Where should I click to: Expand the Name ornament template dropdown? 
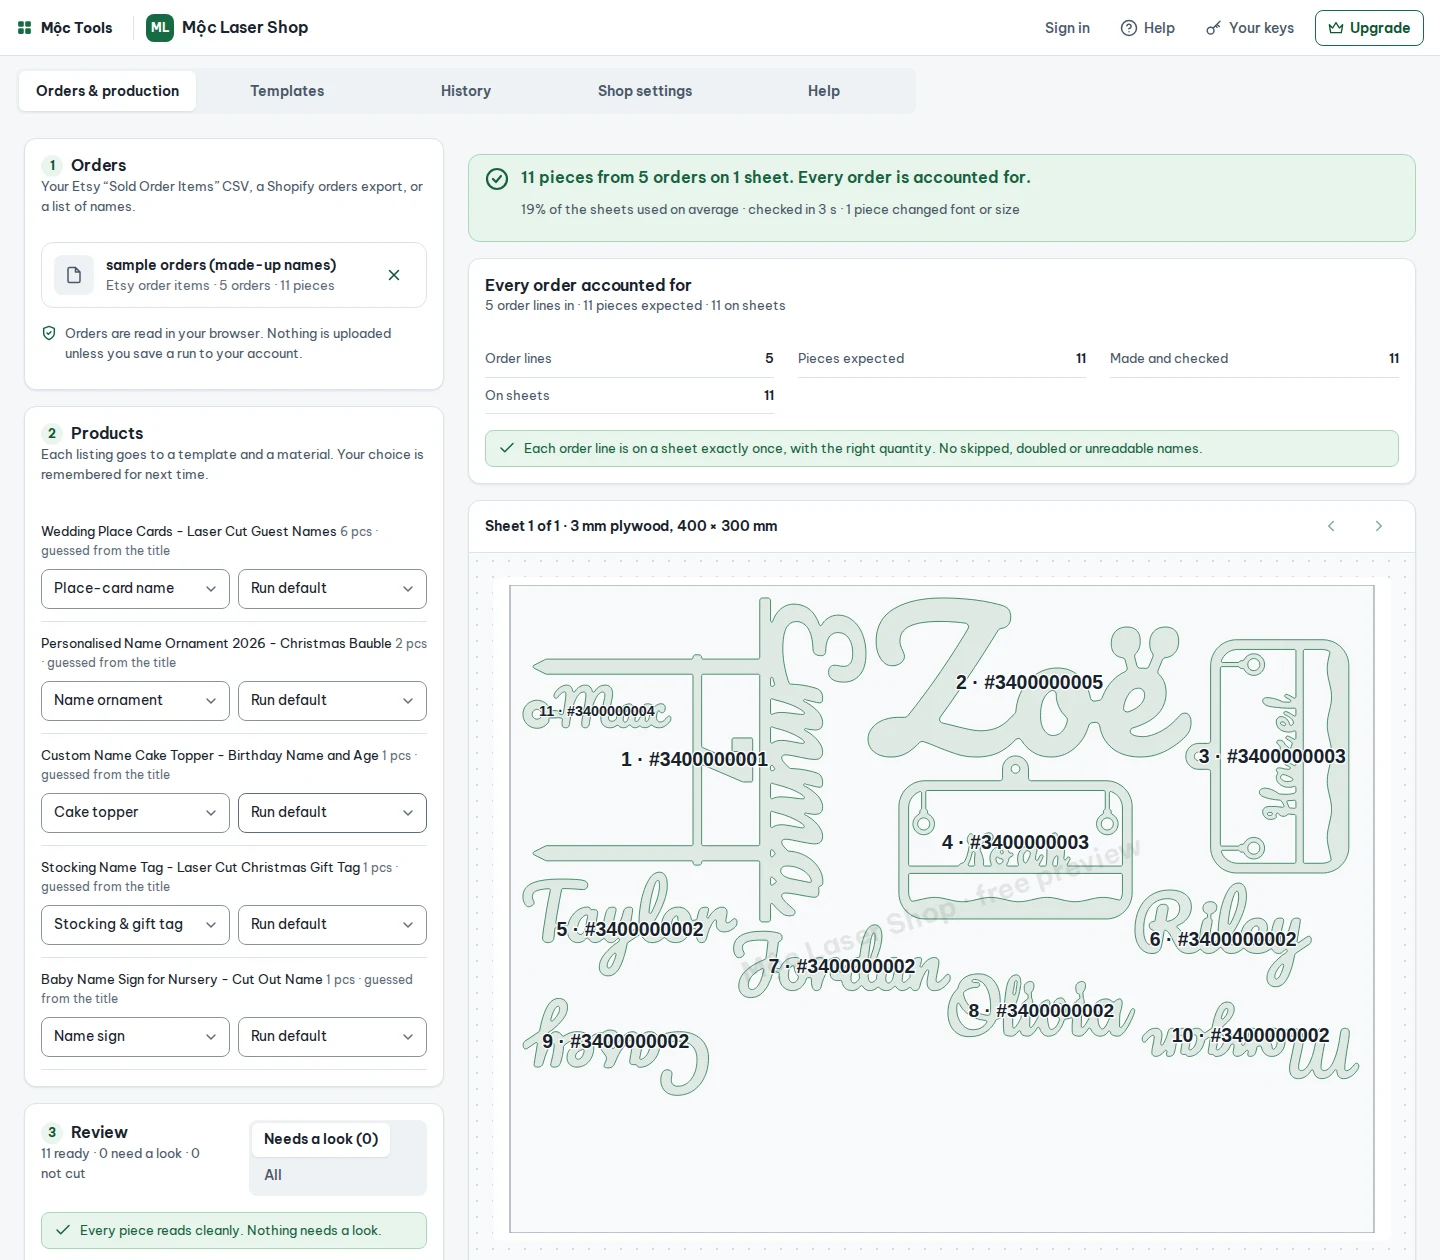pyautogui.click(x=135, y=701)
